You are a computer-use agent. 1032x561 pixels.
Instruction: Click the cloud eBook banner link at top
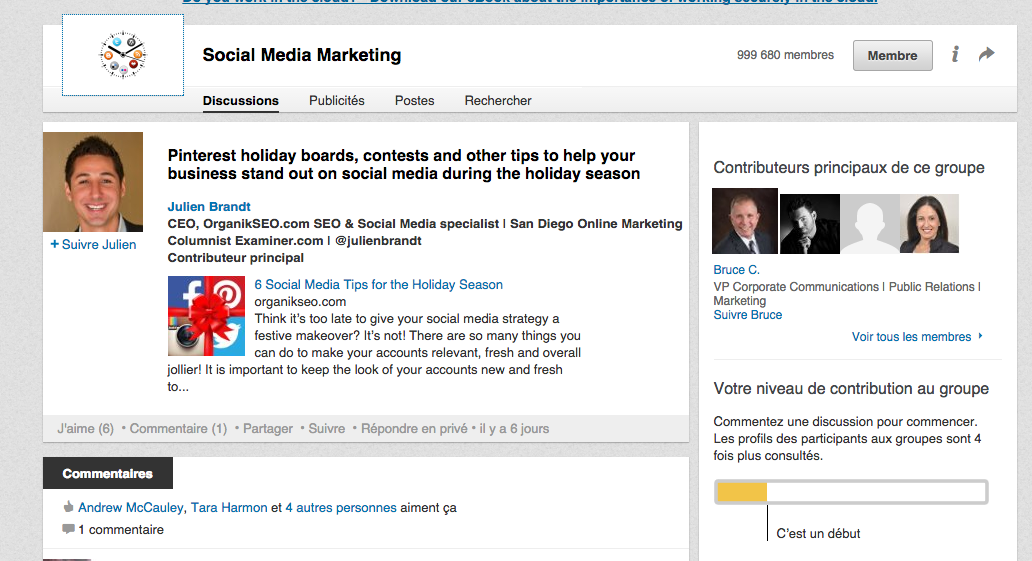coord(530,2)
